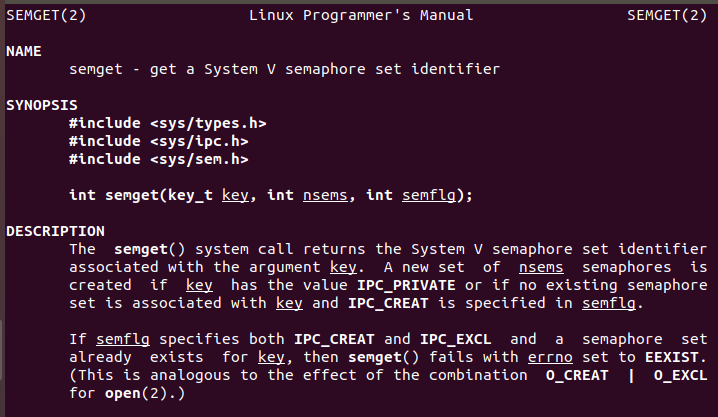Click the #include <sys/ipc.h> line
Viewport: 718px width, 417px height.
pos(158,141)
